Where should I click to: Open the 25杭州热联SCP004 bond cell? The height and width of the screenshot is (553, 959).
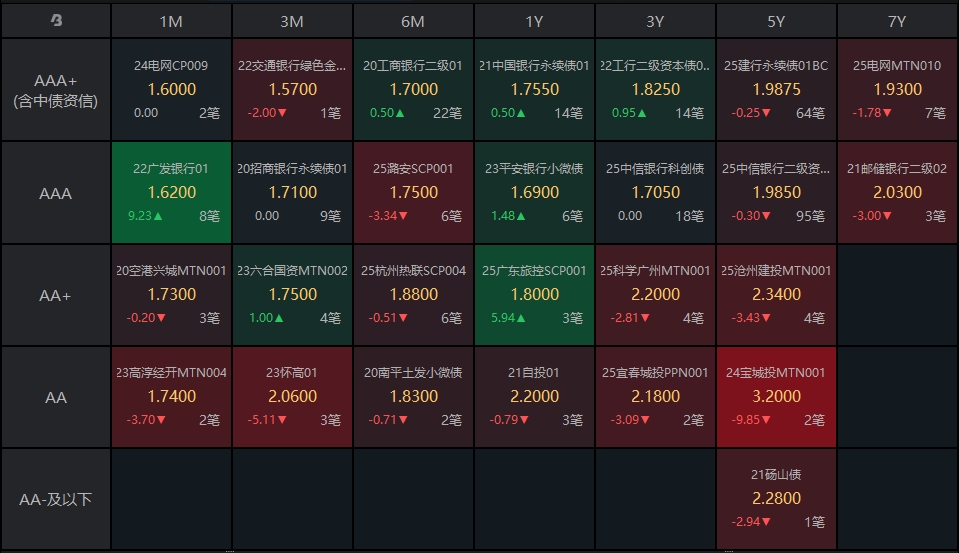413,295
